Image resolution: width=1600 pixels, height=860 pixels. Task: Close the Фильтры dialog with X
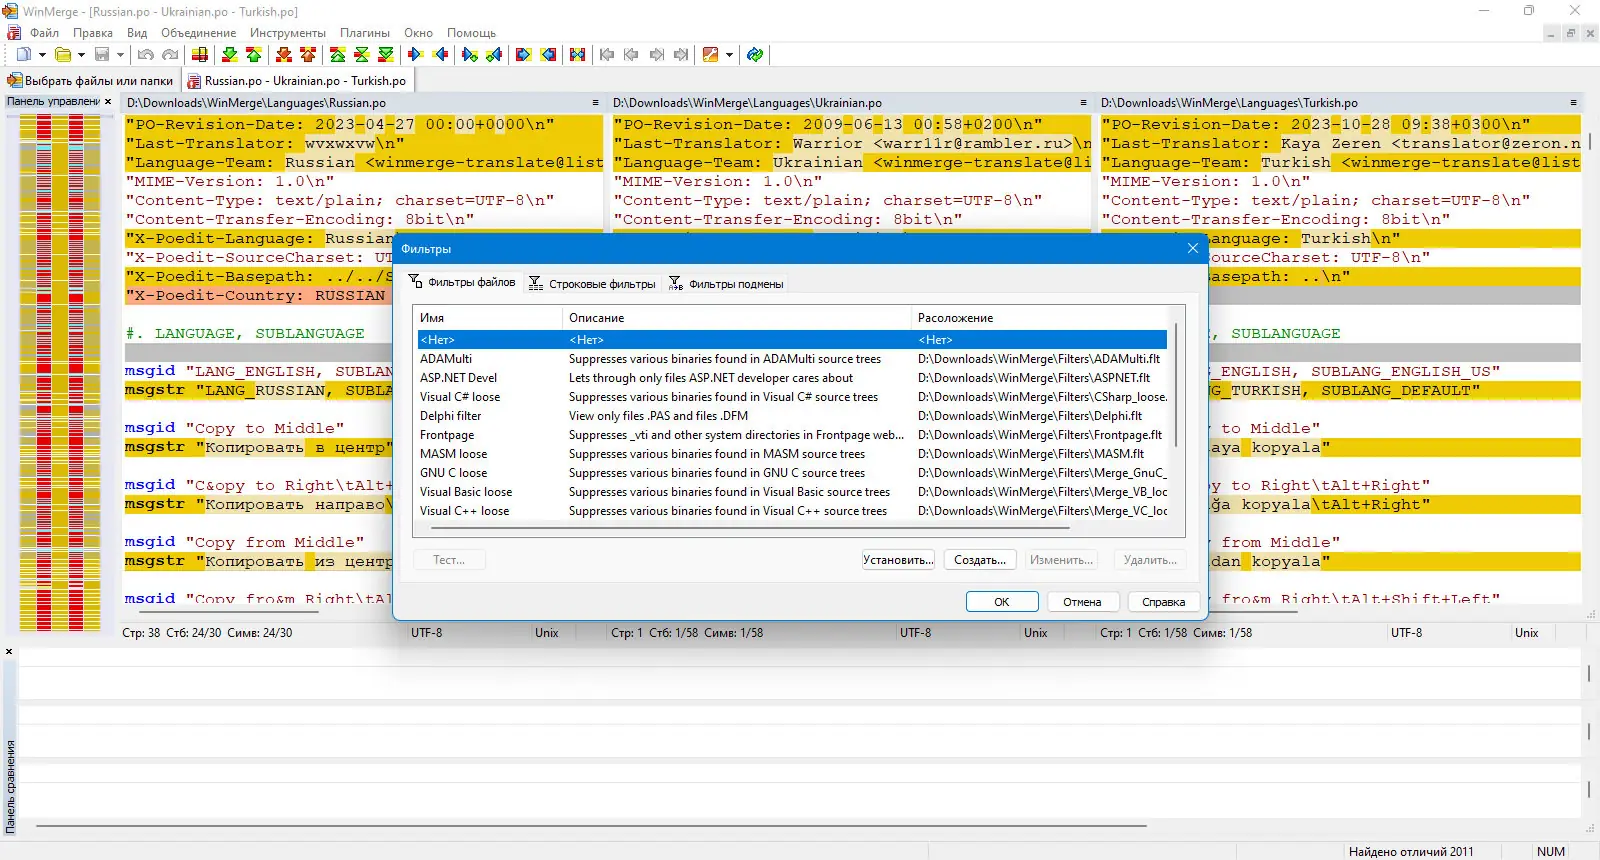pyautogui.click(x=1192, y=248)
